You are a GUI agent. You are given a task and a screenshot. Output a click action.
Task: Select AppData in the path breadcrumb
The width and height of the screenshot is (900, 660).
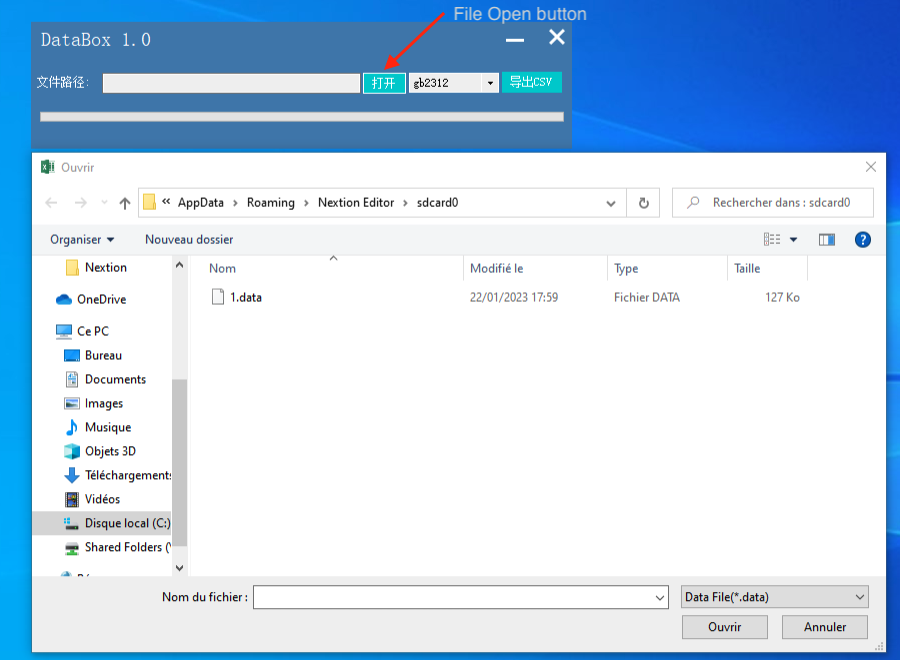200,203
